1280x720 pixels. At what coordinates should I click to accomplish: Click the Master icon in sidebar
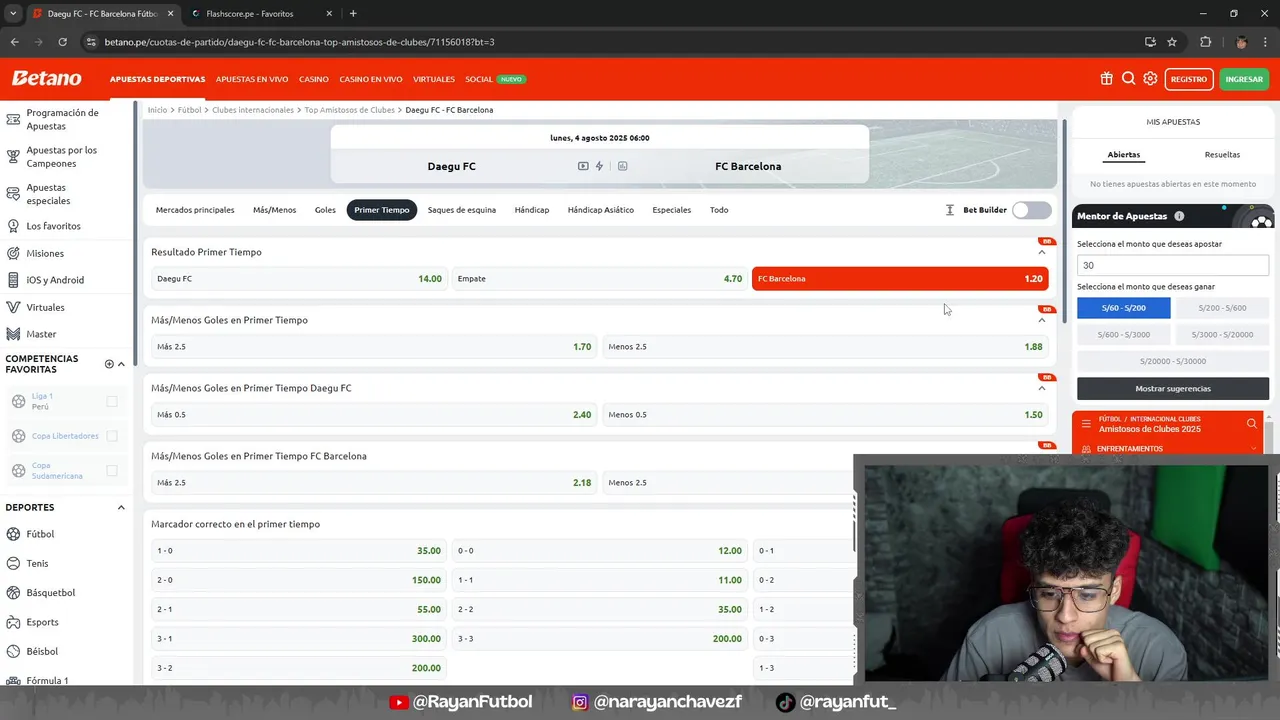pyautogui.click(x=14, y=334)
